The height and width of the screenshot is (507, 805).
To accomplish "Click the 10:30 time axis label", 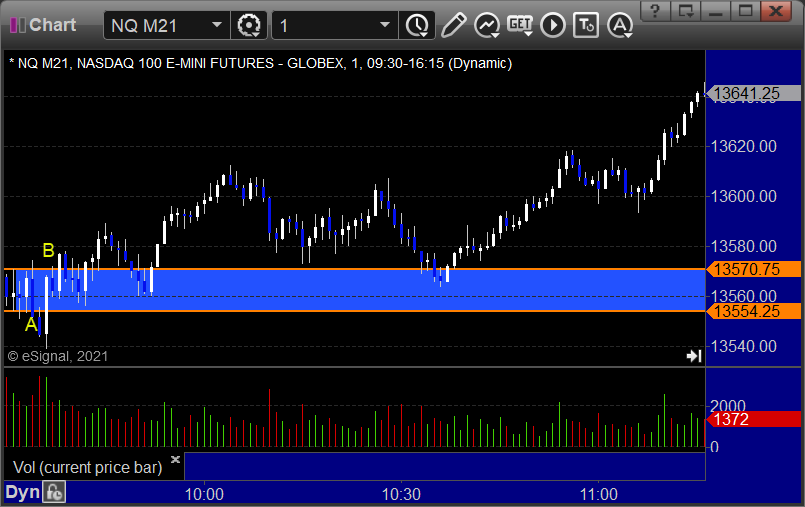I will [401, 494].
